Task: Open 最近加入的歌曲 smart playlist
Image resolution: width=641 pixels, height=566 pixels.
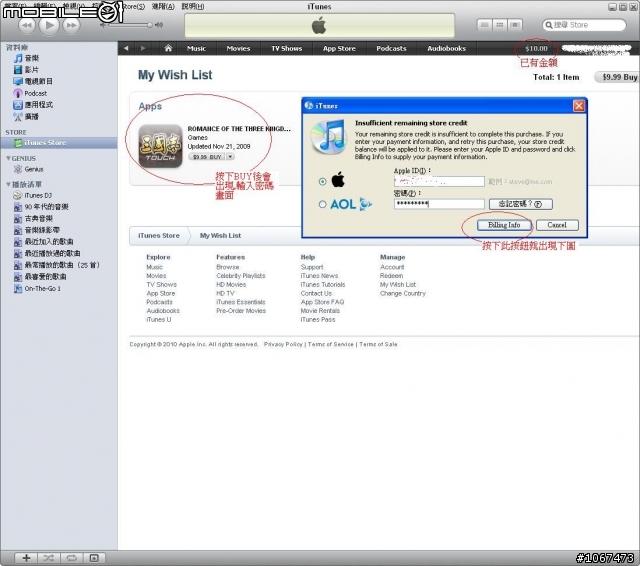Action: point(44,242)
